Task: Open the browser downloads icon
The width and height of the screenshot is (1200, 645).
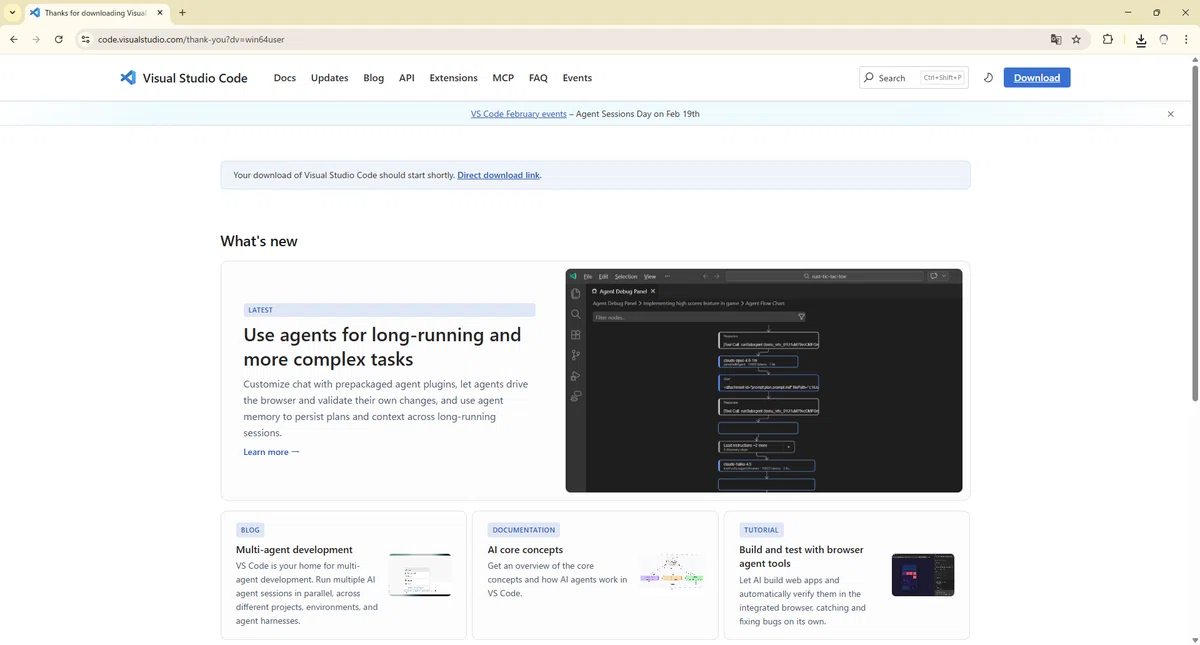Action: [1141, 40]
